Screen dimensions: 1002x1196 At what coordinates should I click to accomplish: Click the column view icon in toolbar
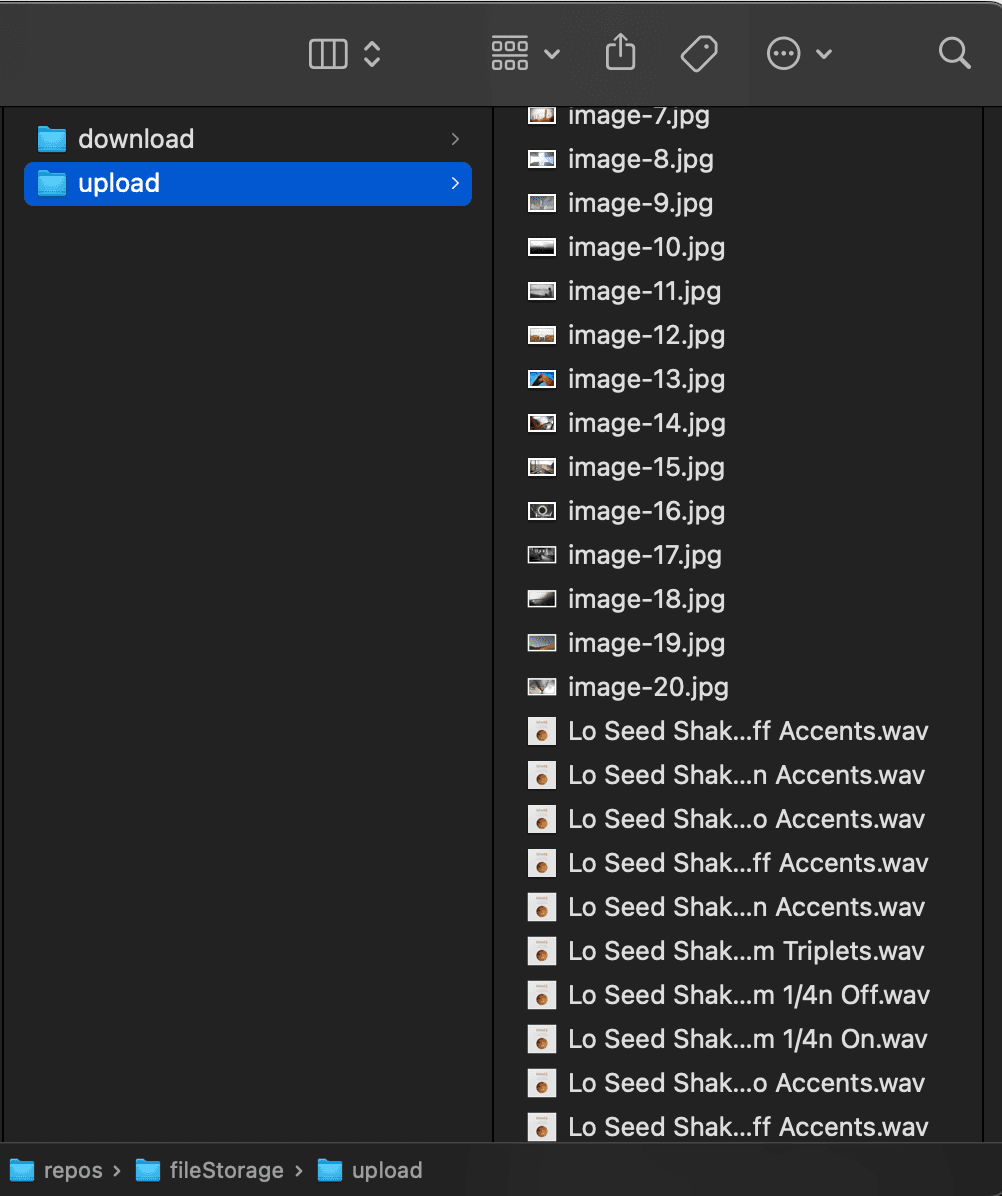(328, 54)
